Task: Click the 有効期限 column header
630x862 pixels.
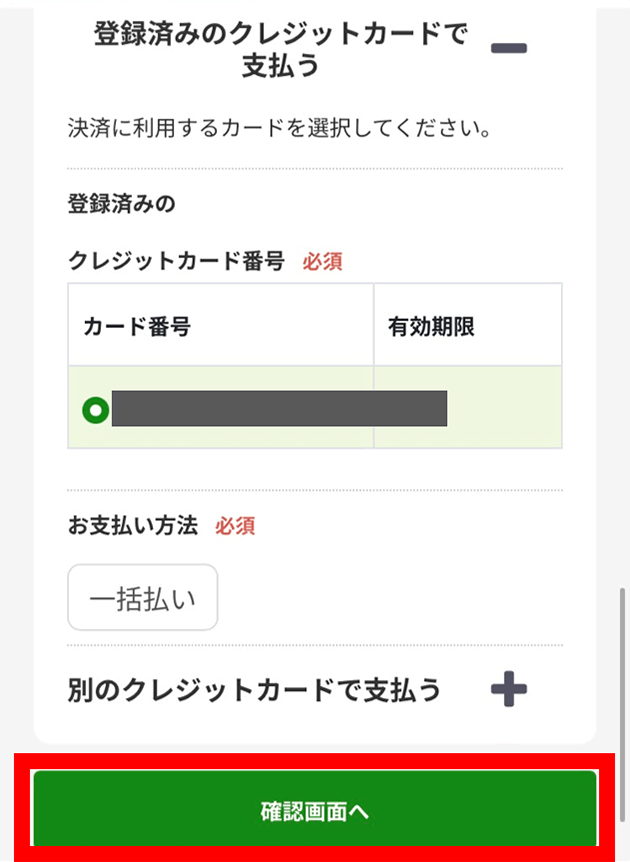Action: click(421, 323)
